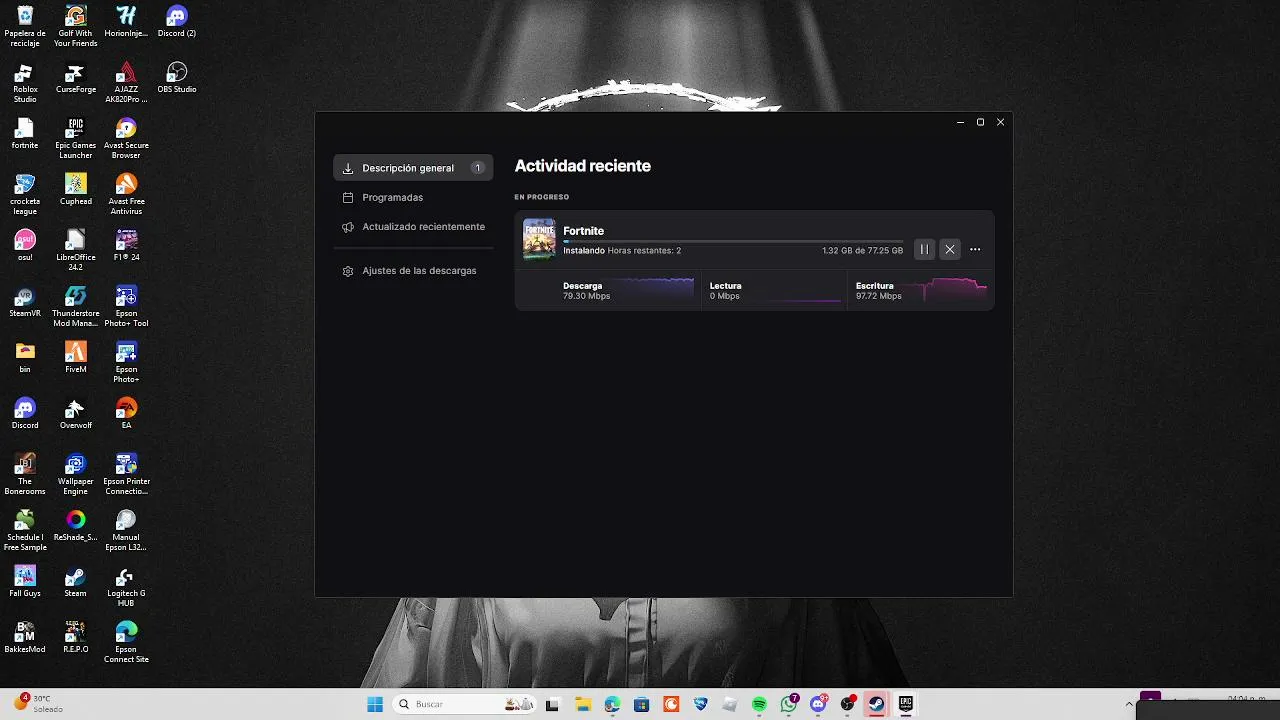Maximize the downloads window
This screenshot has width=1280, height=720.
click(x=980, y=122)
